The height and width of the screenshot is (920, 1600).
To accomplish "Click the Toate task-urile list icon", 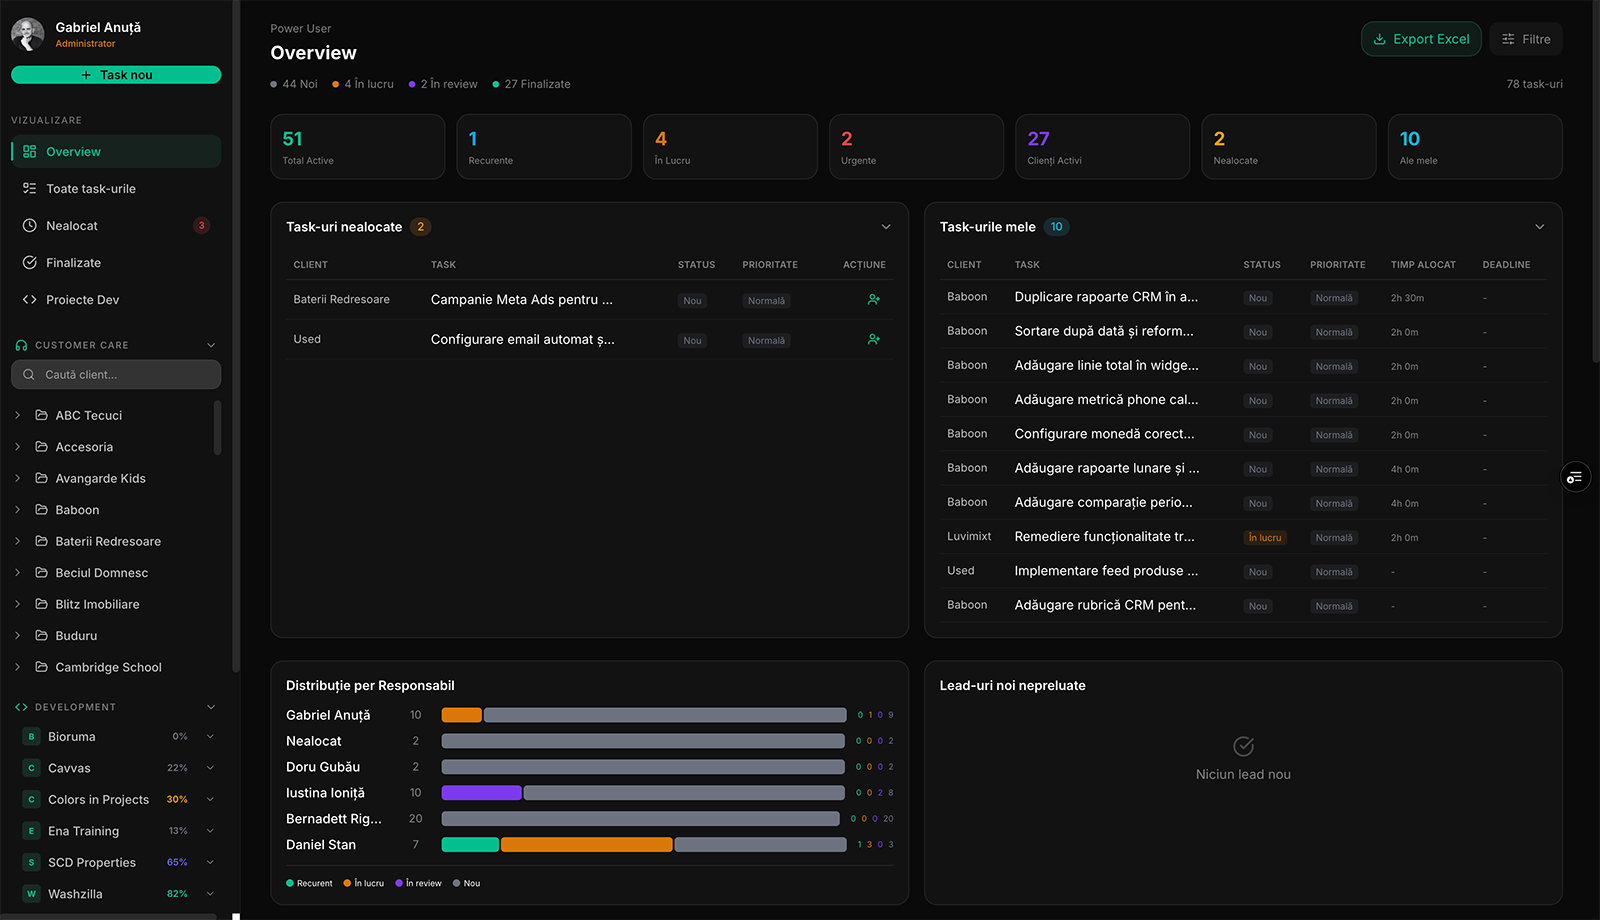I will (x=29, y=189).
